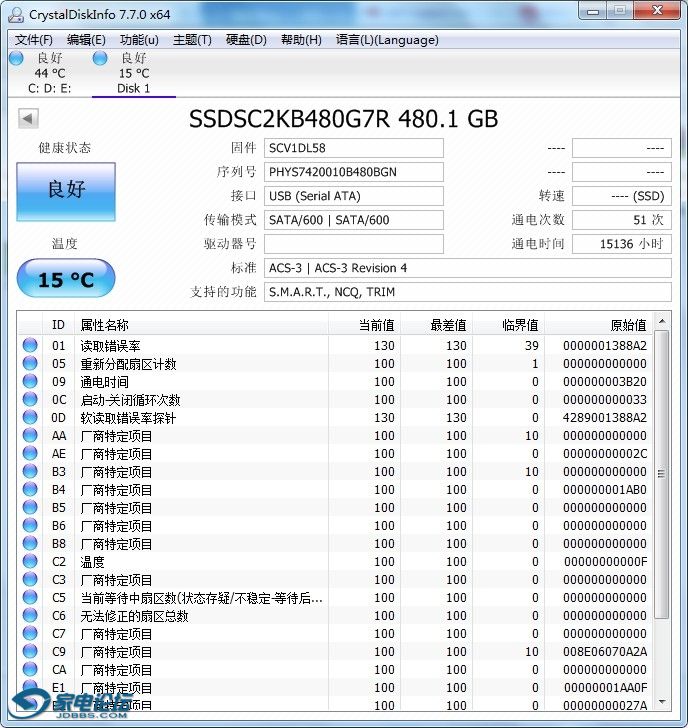Click status icon of row 0C
The width and height of the screenshot is (688, 728).
click(x=30, y=399)
